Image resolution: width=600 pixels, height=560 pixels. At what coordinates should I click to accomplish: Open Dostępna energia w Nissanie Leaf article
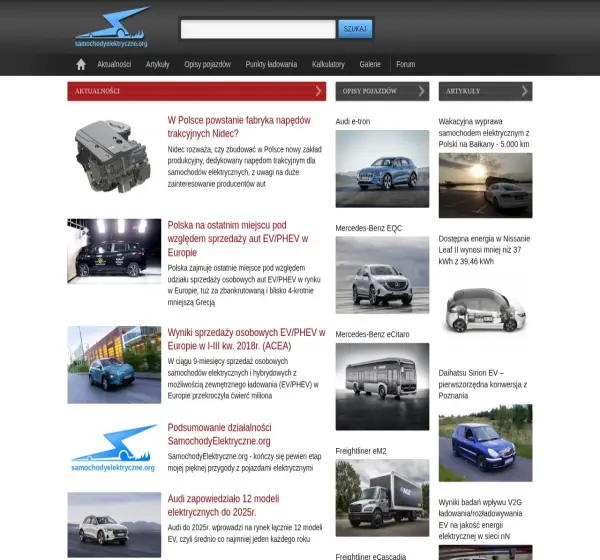coord(484,250)
